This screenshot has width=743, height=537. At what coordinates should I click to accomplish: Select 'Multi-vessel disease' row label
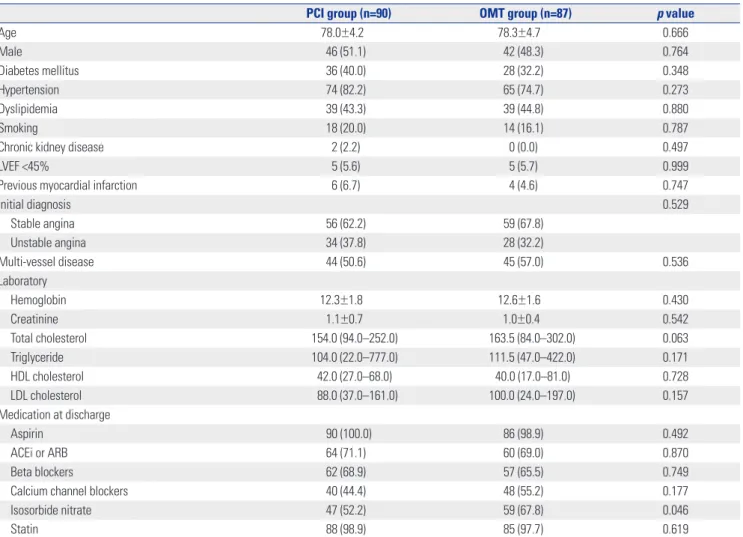coord(47,262)
